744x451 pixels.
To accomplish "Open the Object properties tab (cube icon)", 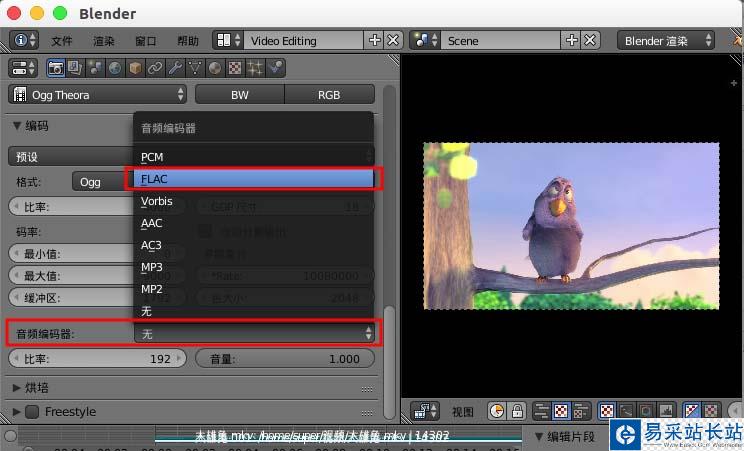I will [135, 68].
